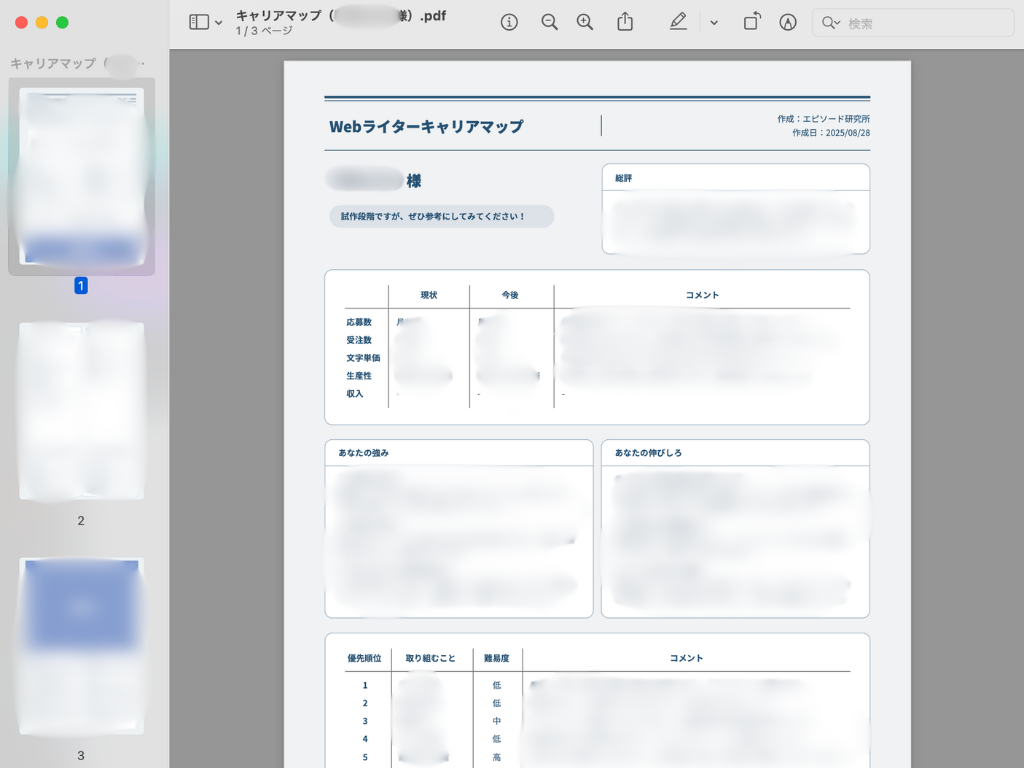
Task: Open the info inspector
Action: [509, 22]
